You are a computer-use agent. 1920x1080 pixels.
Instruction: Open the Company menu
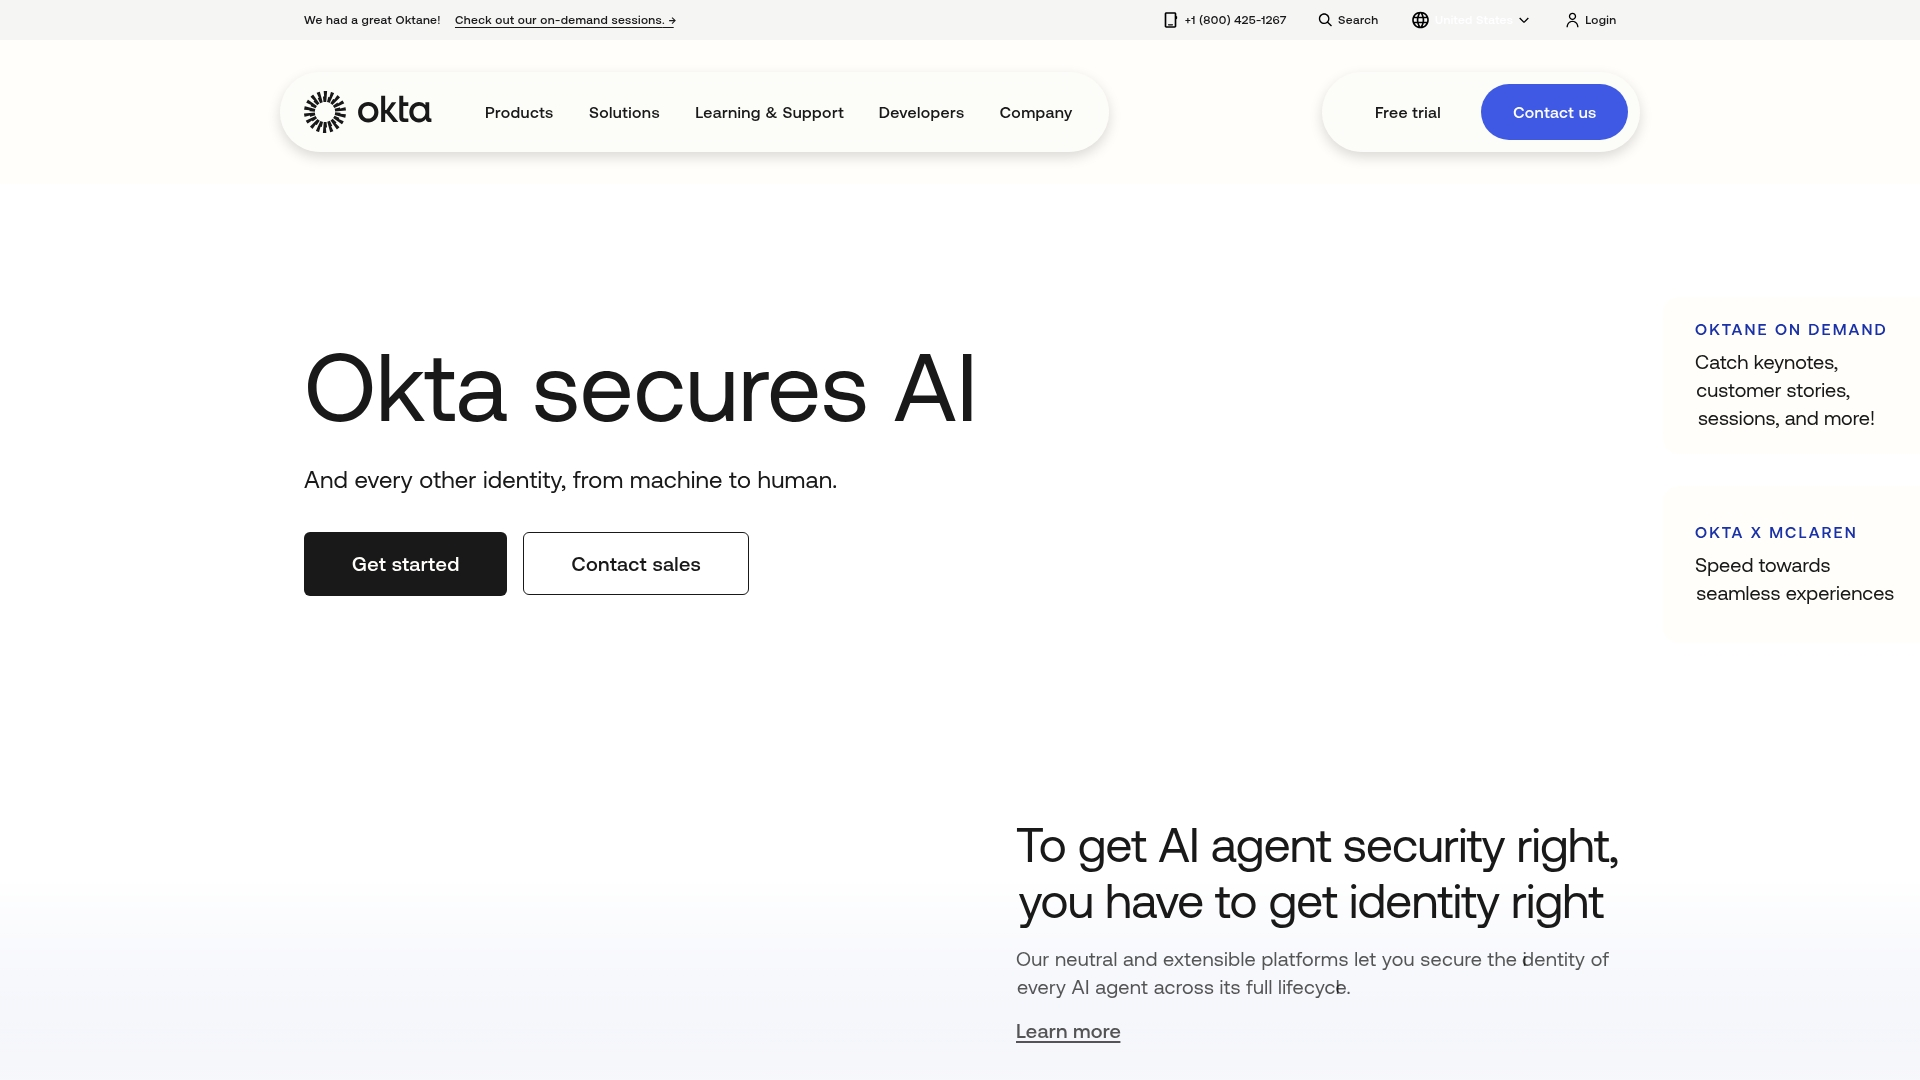pyautogui.click(x=1035, y=112)
